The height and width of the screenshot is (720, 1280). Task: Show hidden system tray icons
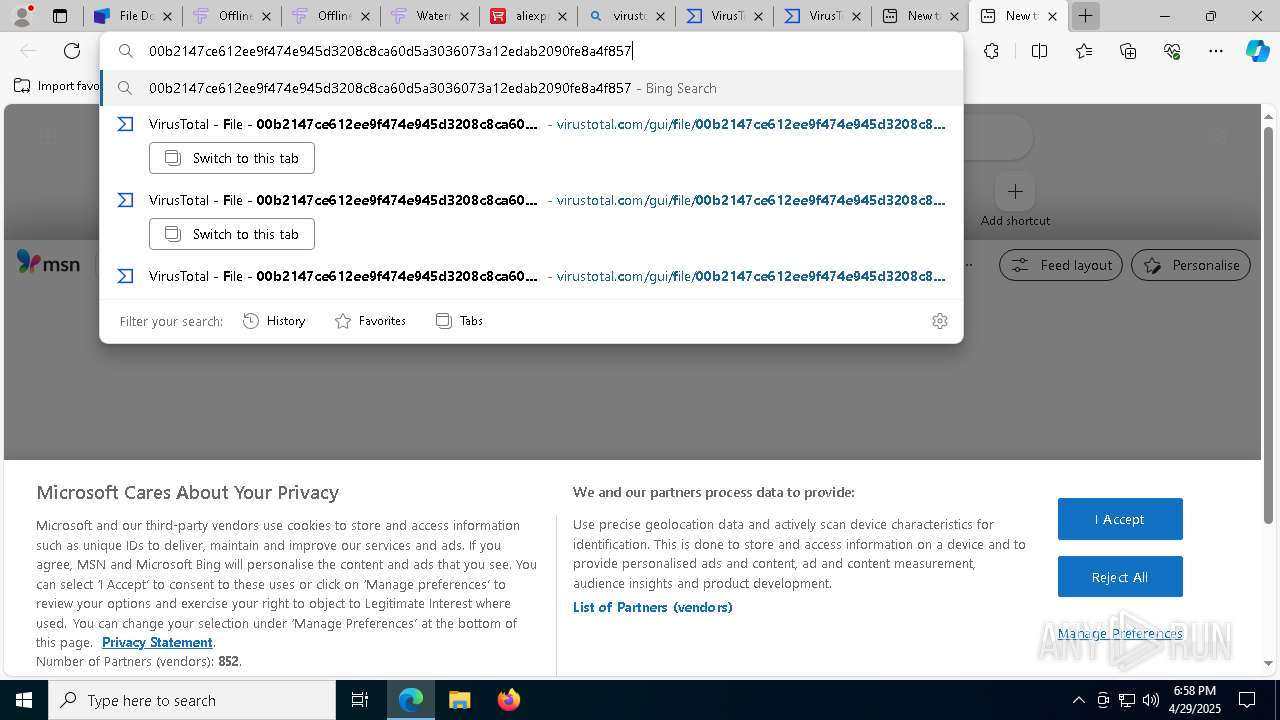1078,700
